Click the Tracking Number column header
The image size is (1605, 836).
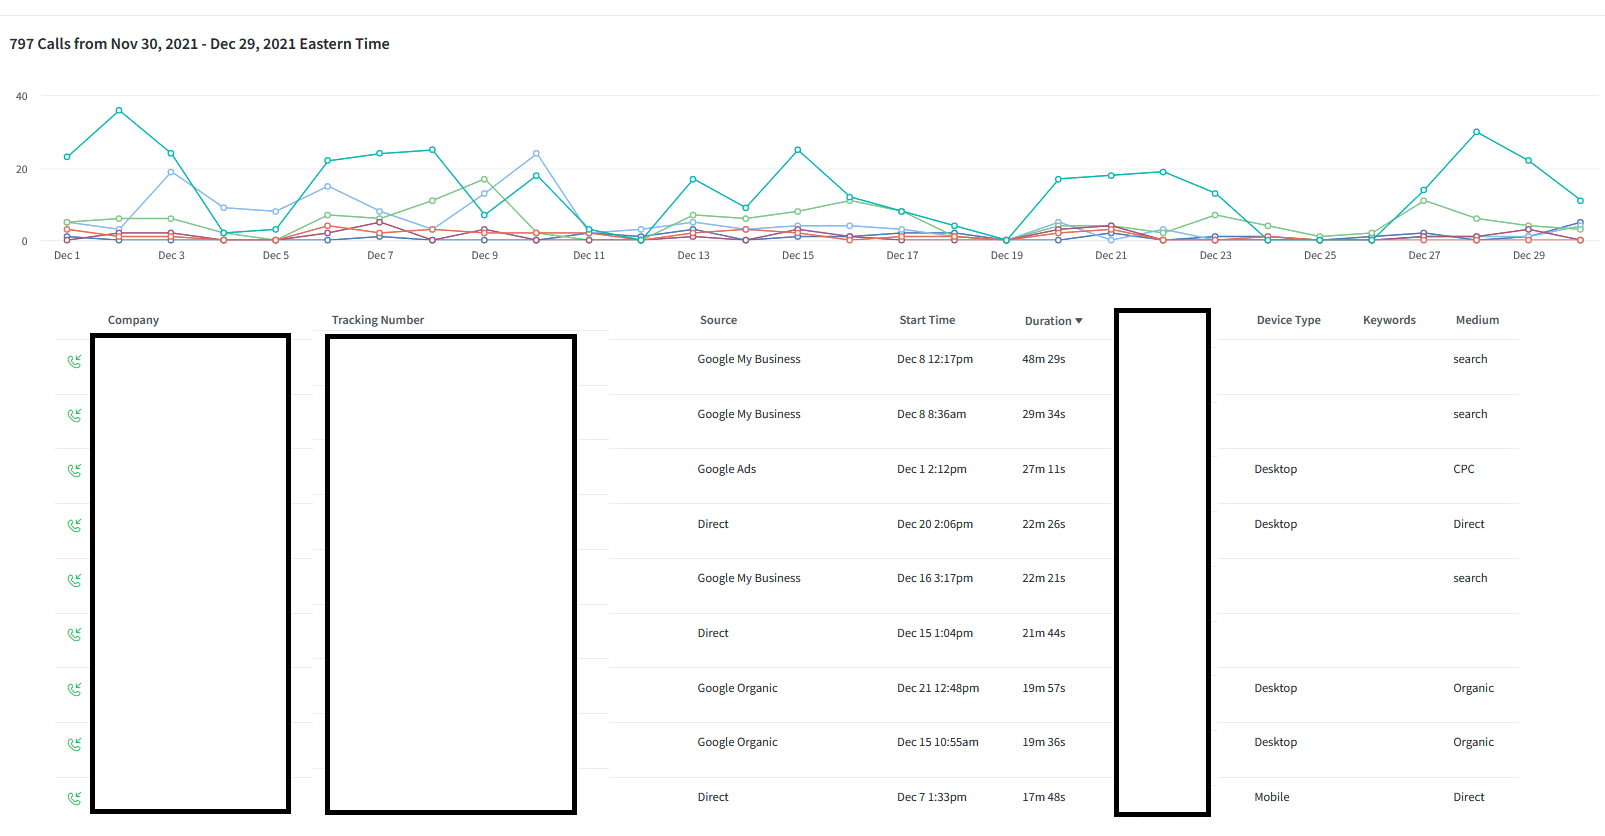point(377,320)
